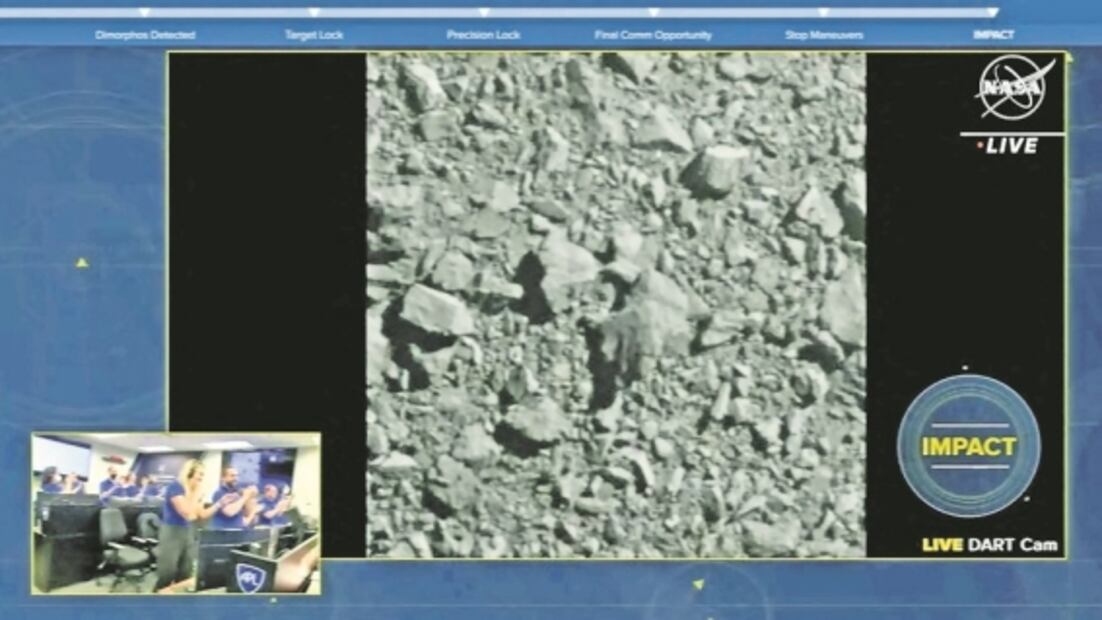Click the APL shield logo

click(x=250, y=577)
